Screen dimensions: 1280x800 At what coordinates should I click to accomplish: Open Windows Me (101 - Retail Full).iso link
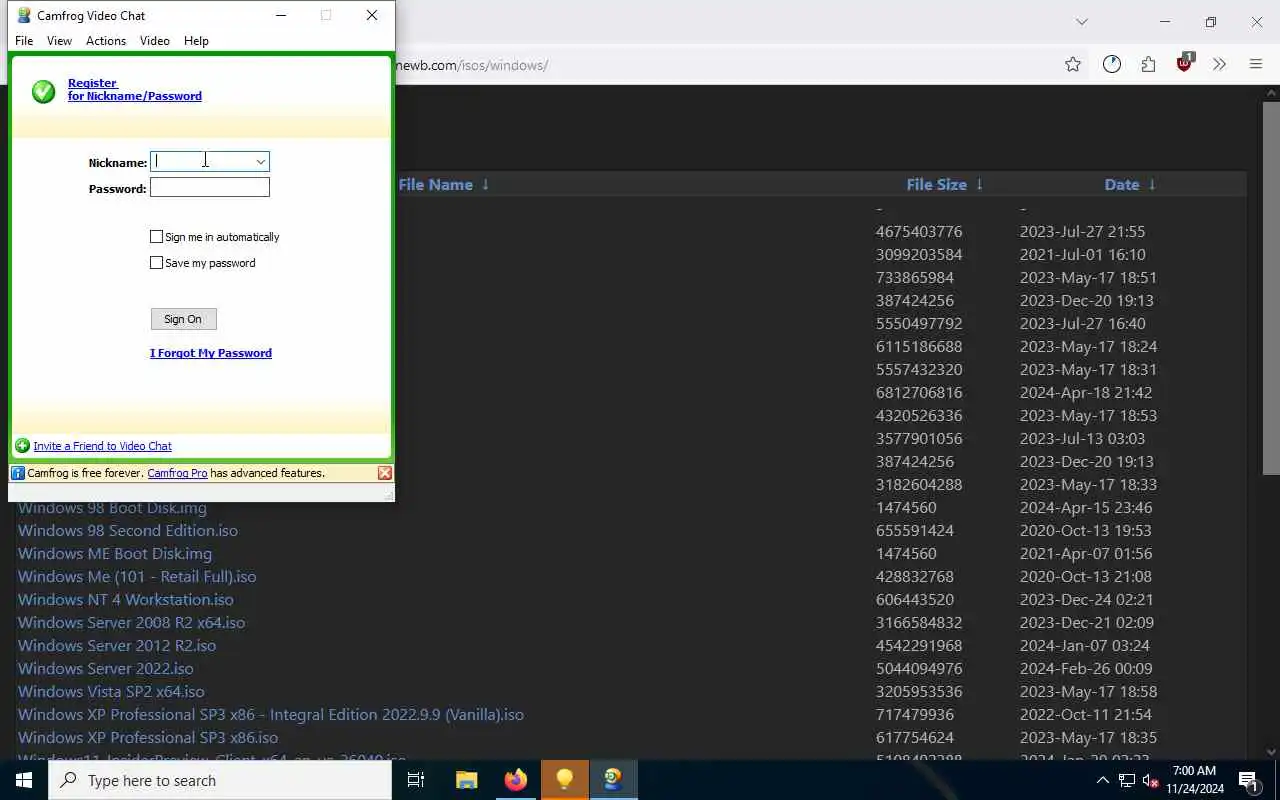coord(137,576)
